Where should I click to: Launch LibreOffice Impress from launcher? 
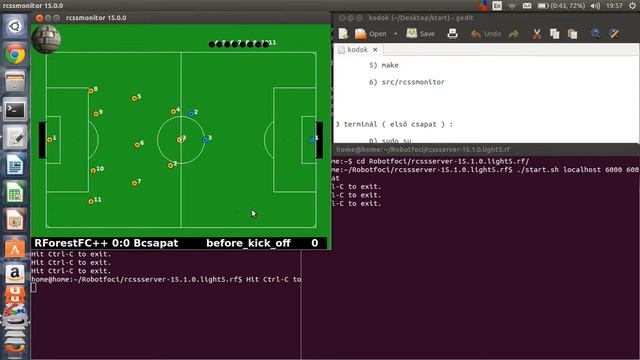pos(15,221)
